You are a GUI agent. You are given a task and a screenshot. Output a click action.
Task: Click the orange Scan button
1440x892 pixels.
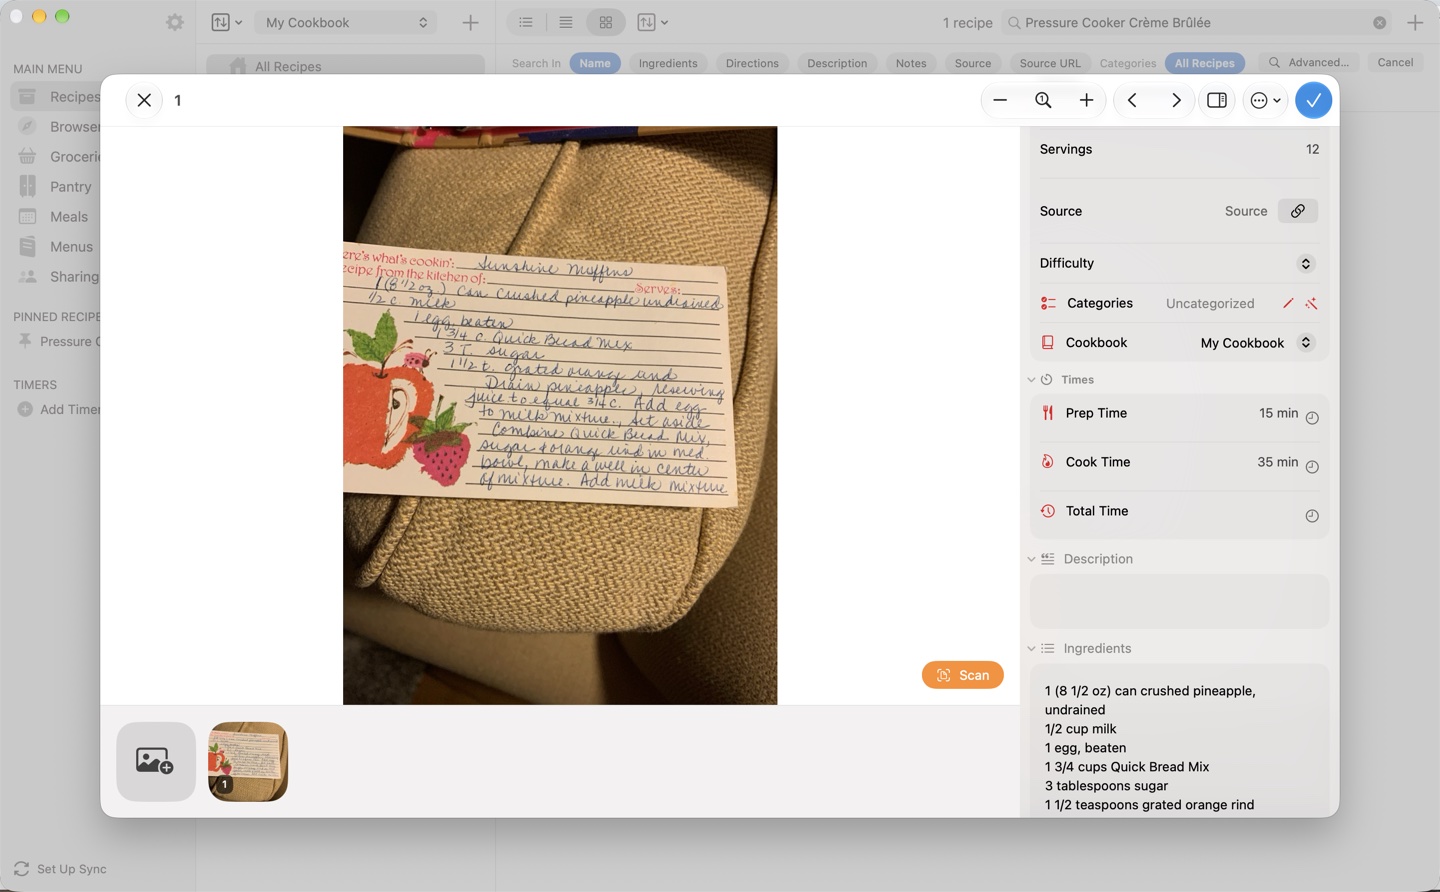pos(962,675)
